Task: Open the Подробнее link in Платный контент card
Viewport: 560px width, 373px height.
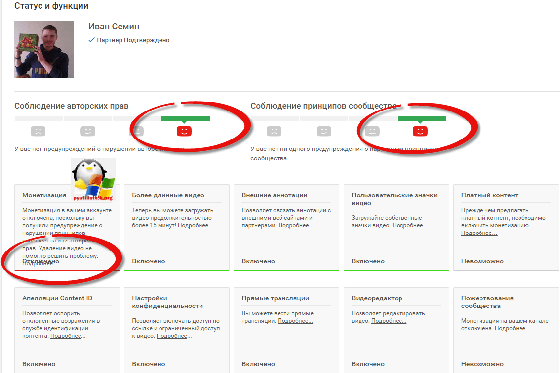Action: [x=479, y=233]
